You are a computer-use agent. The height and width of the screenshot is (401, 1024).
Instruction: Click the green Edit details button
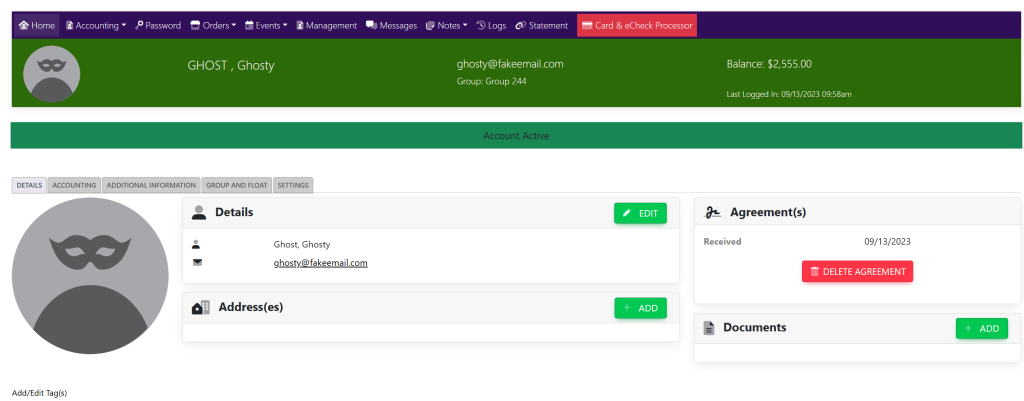point(640,213)
